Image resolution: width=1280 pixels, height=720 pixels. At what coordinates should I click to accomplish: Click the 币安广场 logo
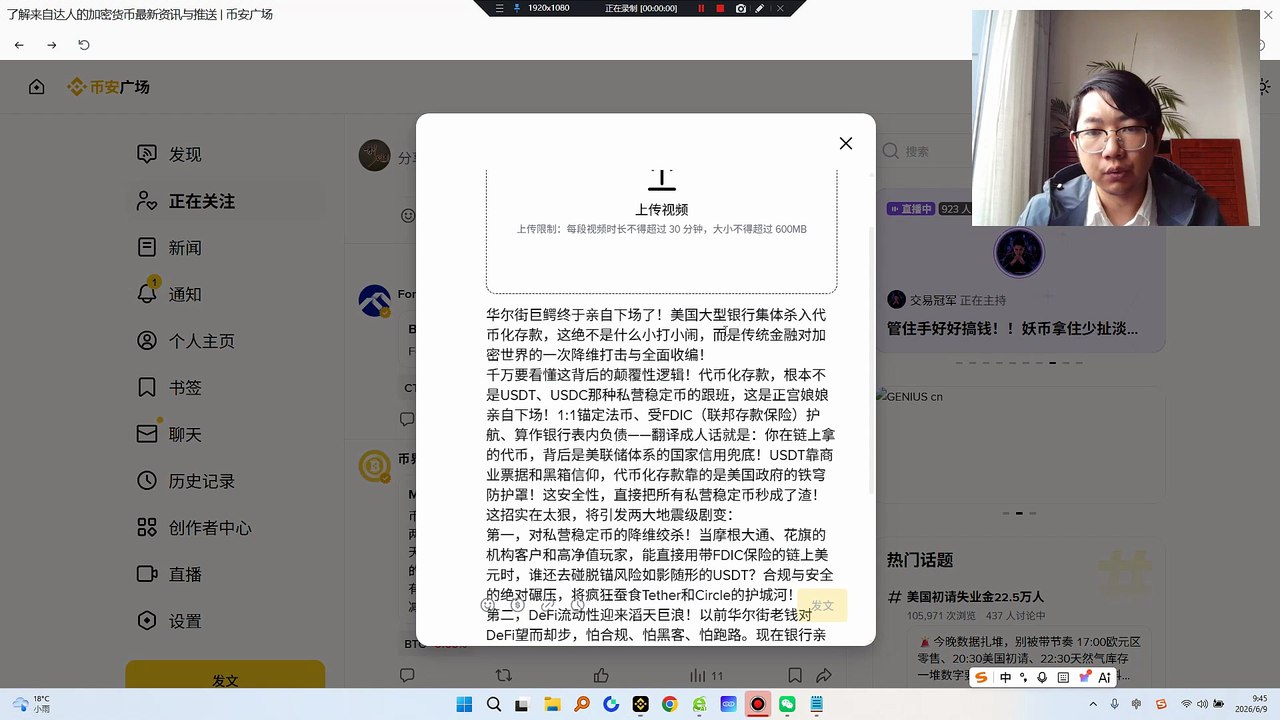click(108, 87)
